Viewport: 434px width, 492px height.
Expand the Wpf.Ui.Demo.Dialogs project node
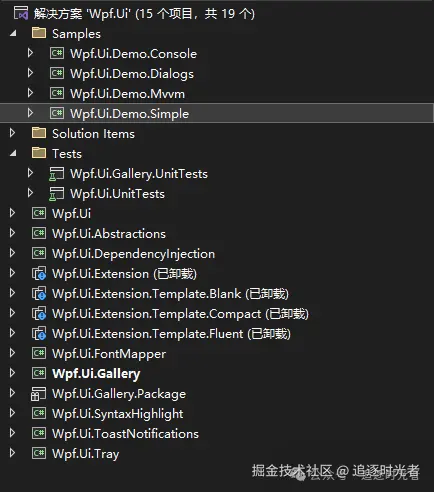click(30, 73)
